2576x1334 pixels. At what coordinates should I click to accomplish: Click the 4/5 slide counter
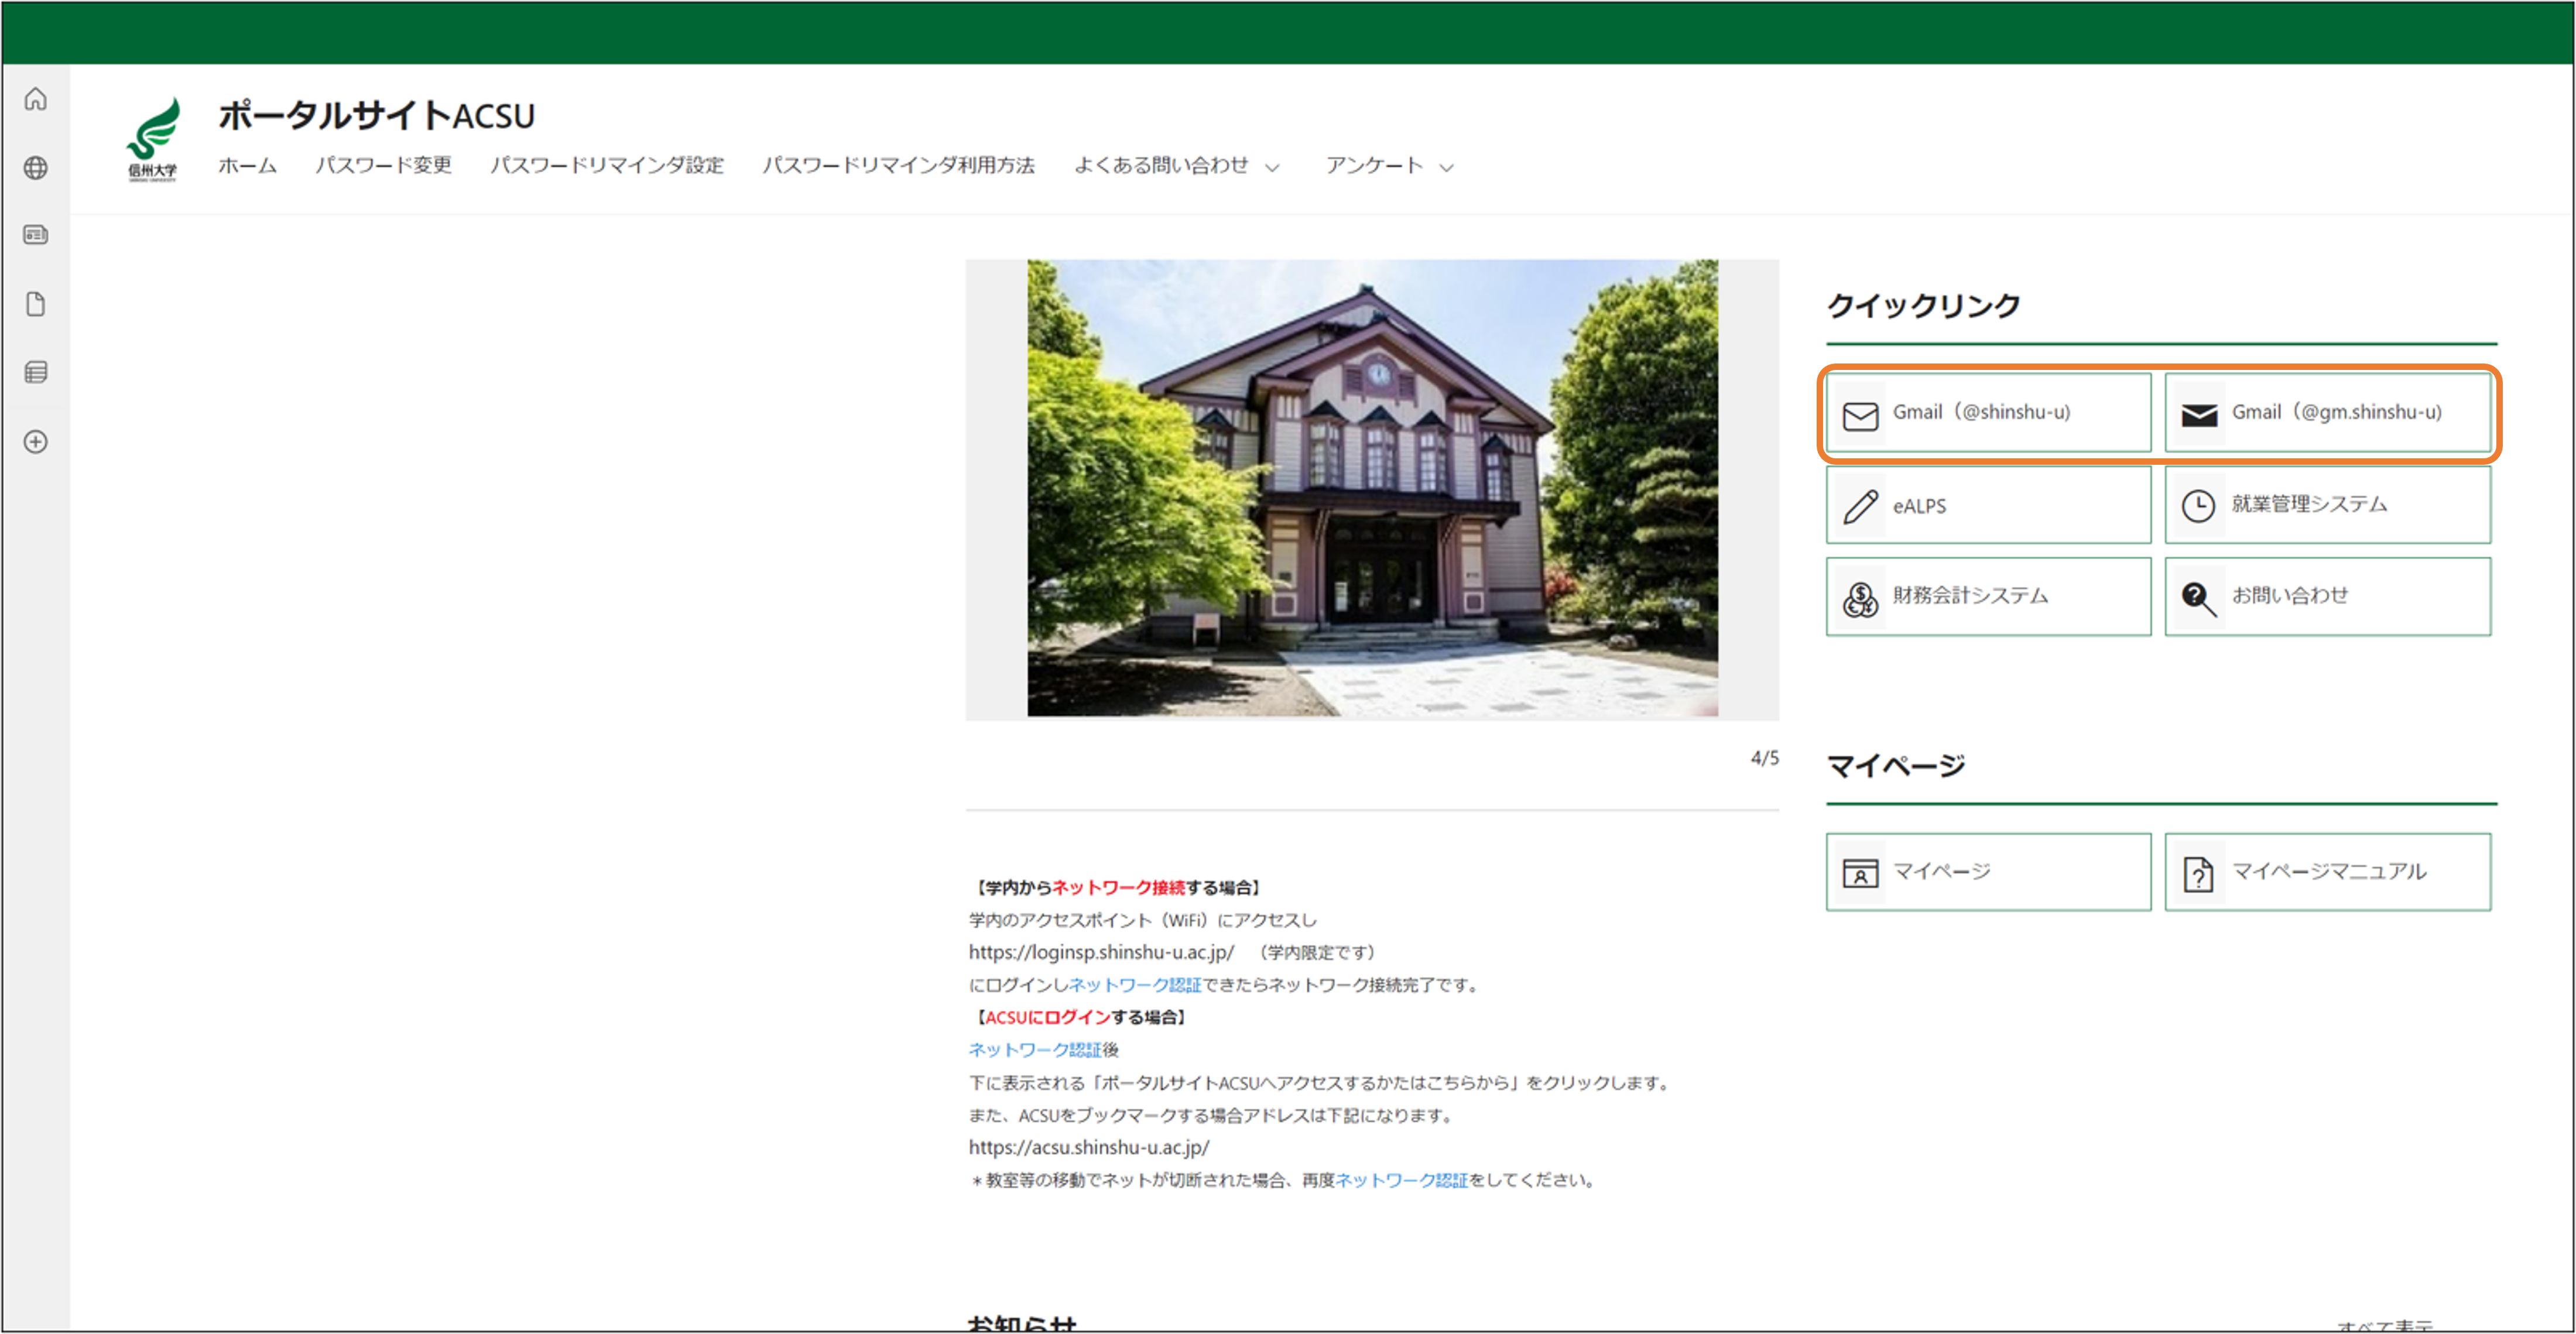coord(1764,758)
